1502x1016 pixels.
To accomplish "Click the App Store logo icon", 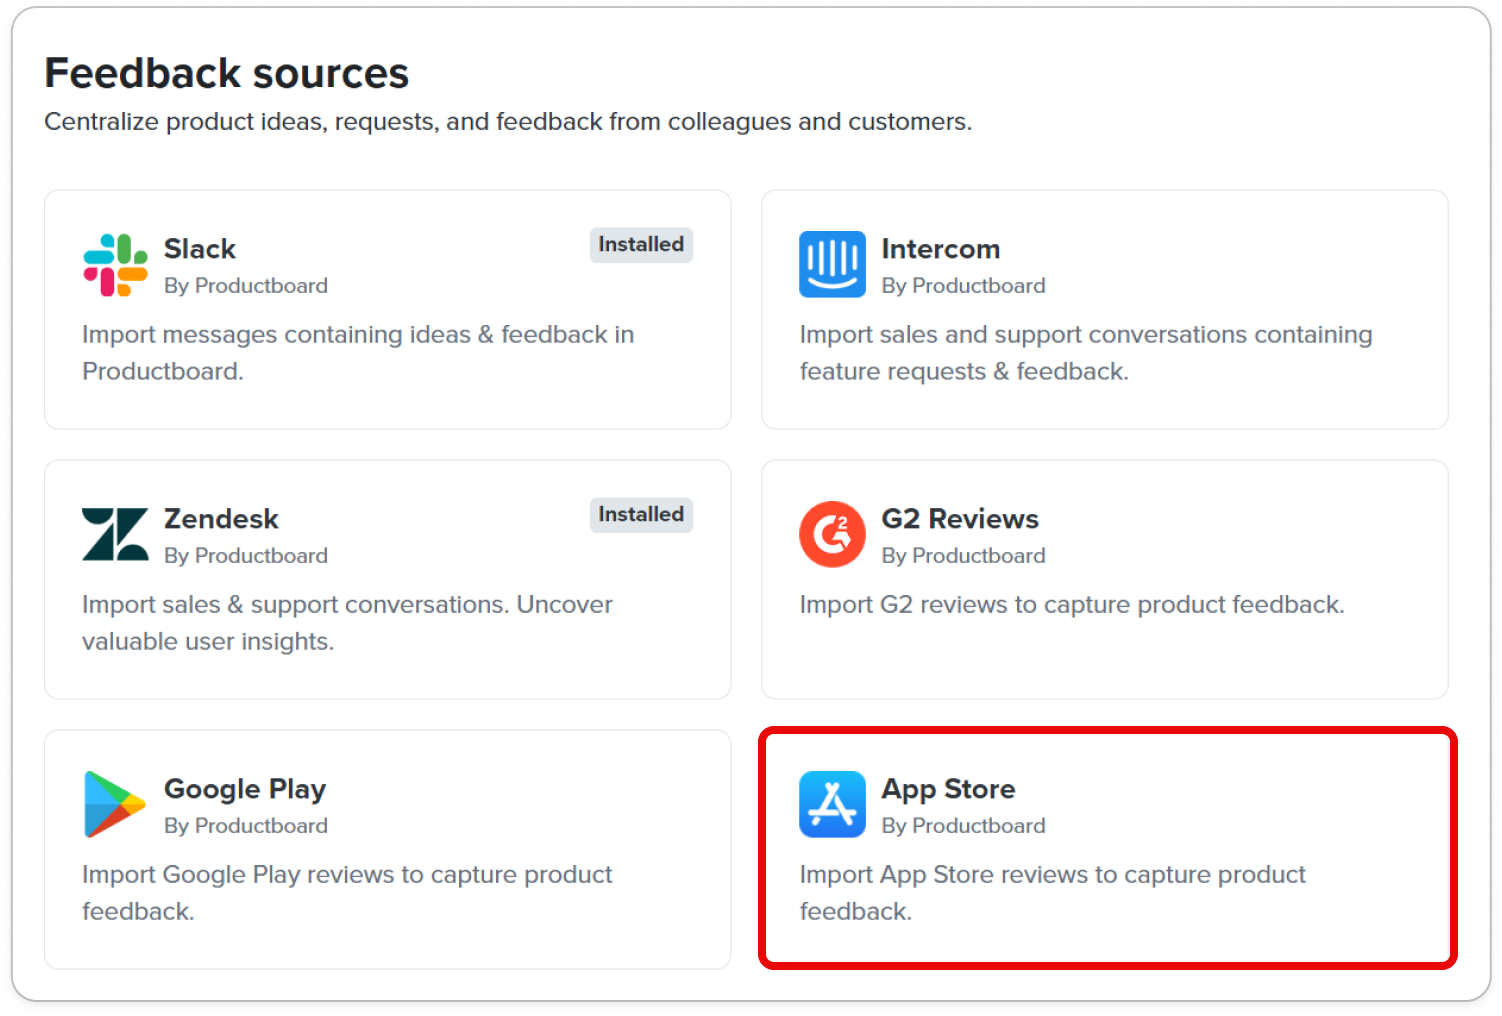I will [832, 805].
